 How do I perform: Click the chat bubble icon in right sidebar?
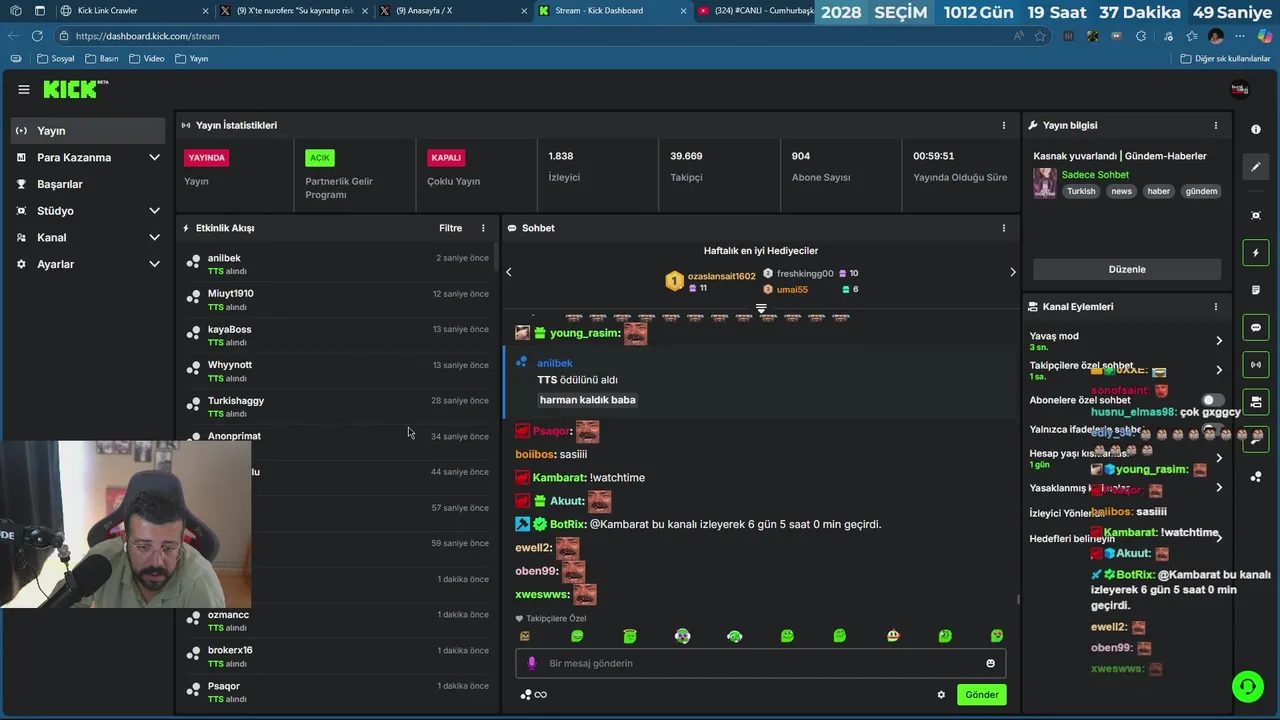click(1256, 327)
